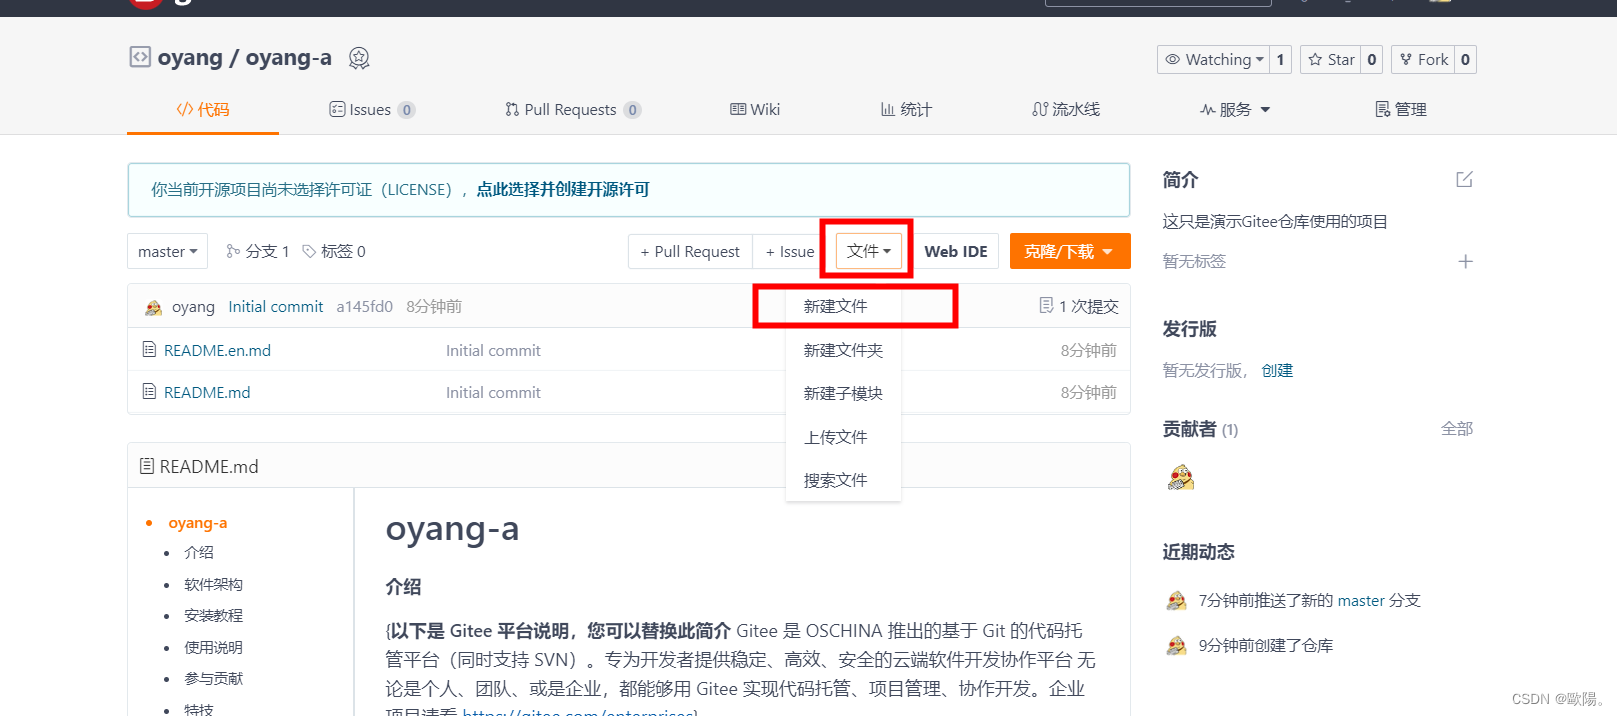This screenshot has height=716, width=1617.
Task: Click Initial commit message for README.md
Action: (x=493, y=392)
